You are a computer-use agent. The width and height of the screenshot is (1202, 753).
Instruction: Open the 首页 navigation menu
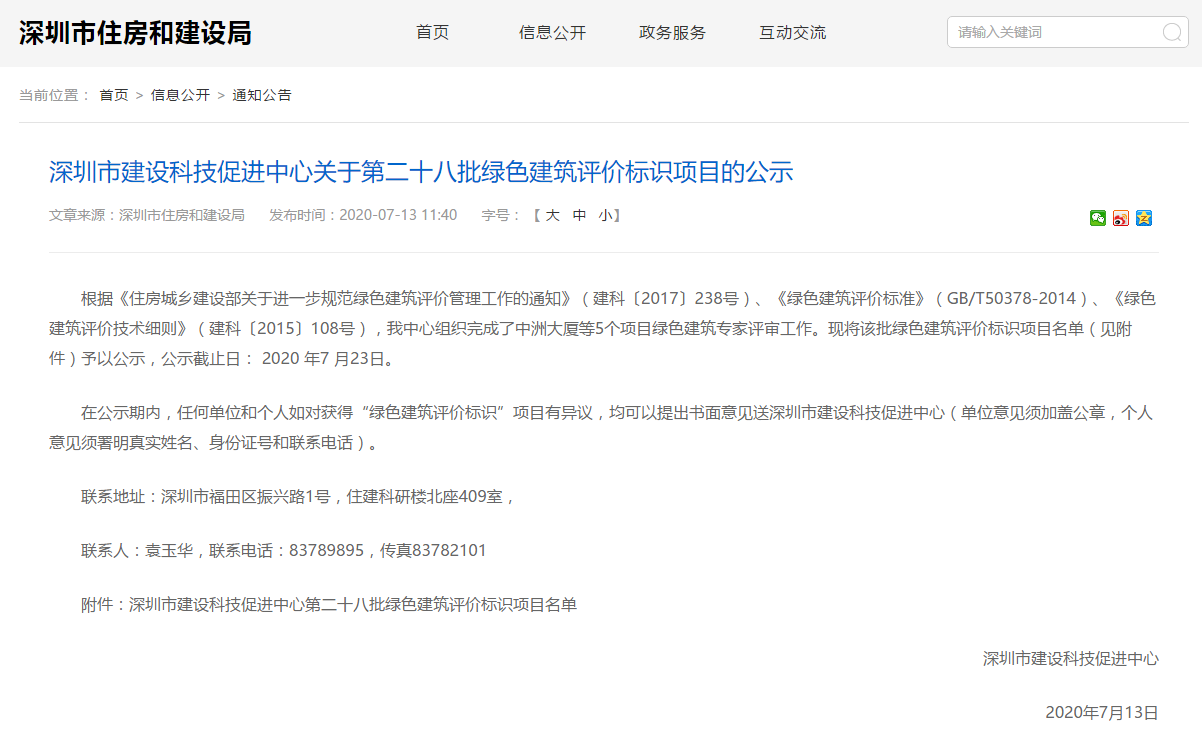(x=433, y=32)
